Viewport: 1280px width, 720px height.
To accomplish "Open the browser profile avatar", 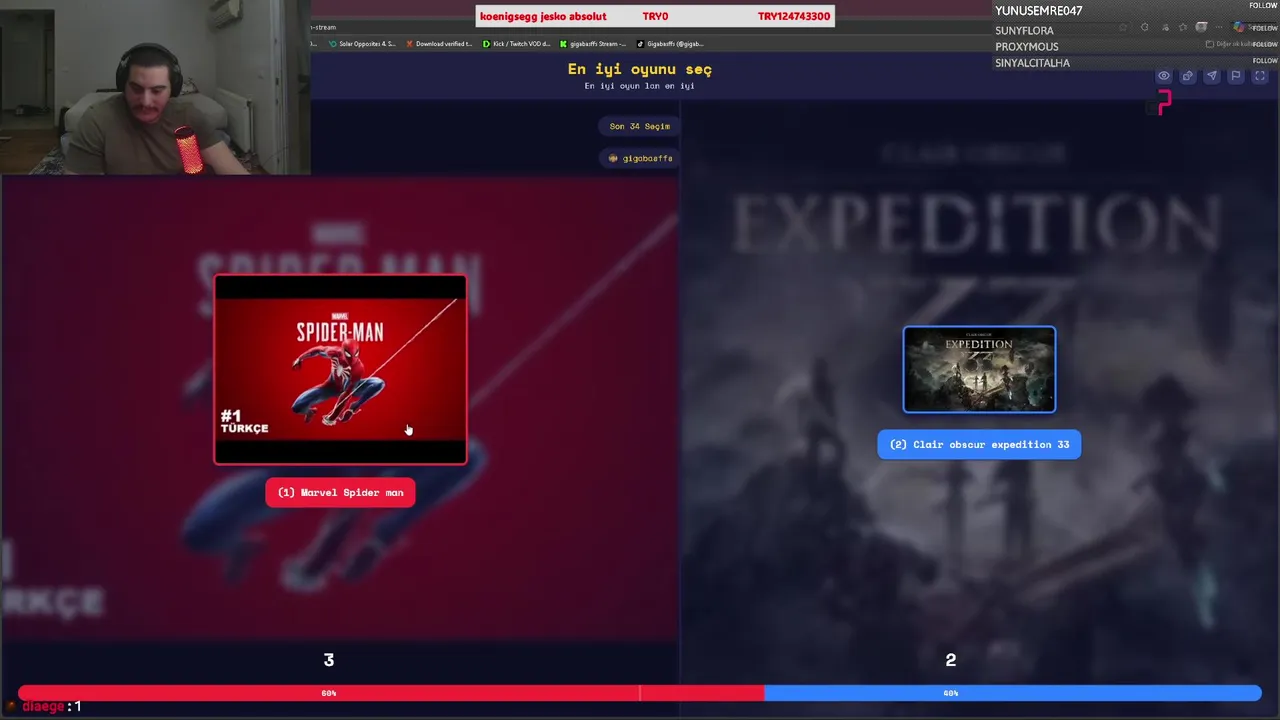I will 1201,27.
